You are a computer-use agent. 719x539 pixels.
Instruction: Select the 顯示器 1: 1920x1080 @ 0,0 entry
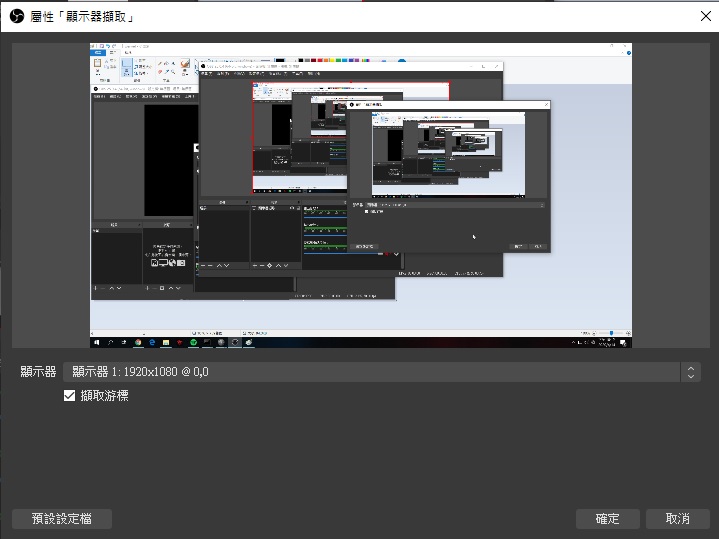[x=140, y=372]
